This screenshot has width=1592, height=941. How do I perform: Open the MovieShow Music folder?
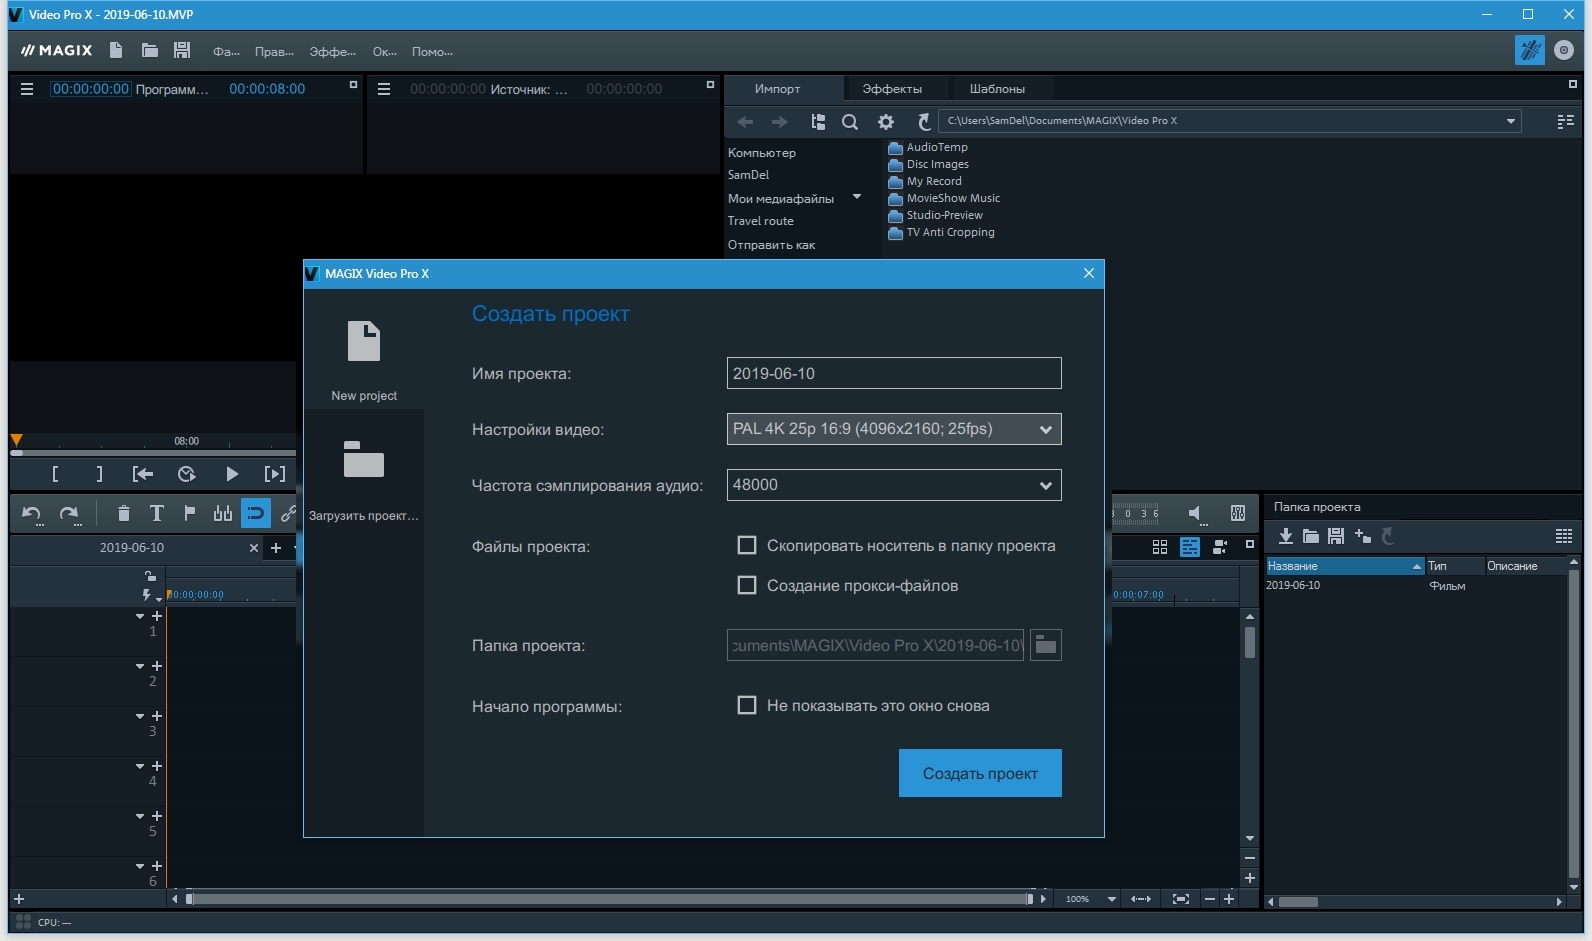point(944,198)
